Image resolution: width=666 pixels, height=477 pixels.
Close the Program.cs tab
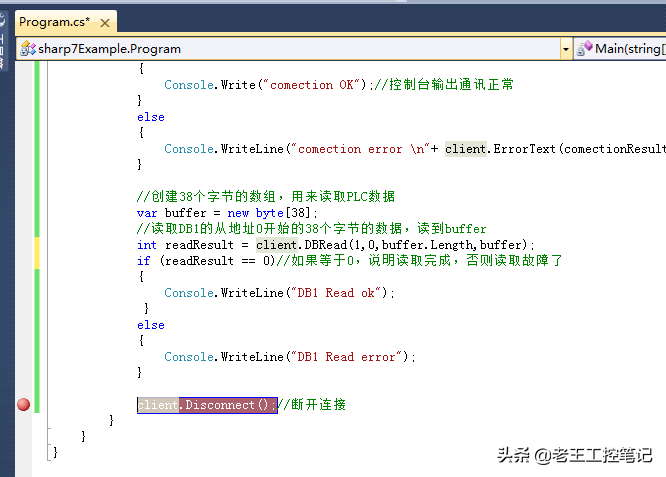[105, 23]
